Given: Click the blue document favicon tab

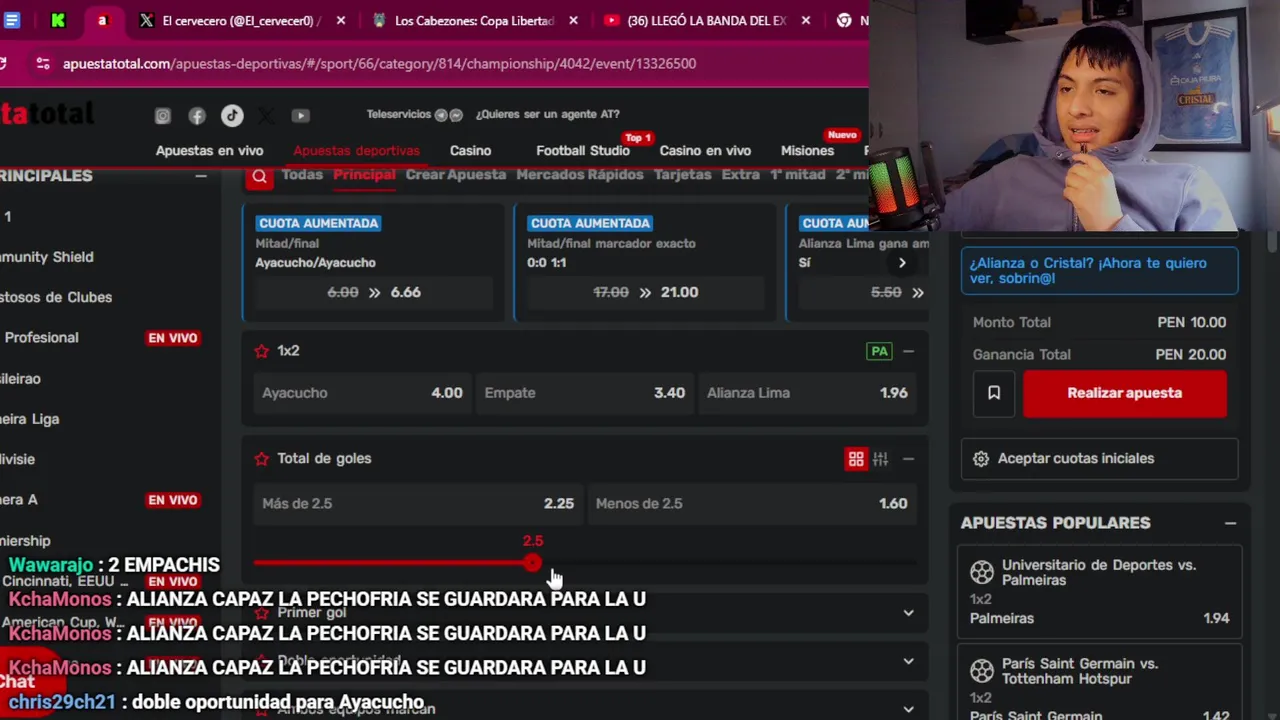Looking at the screenshot, I should click(x=12, y=20).
